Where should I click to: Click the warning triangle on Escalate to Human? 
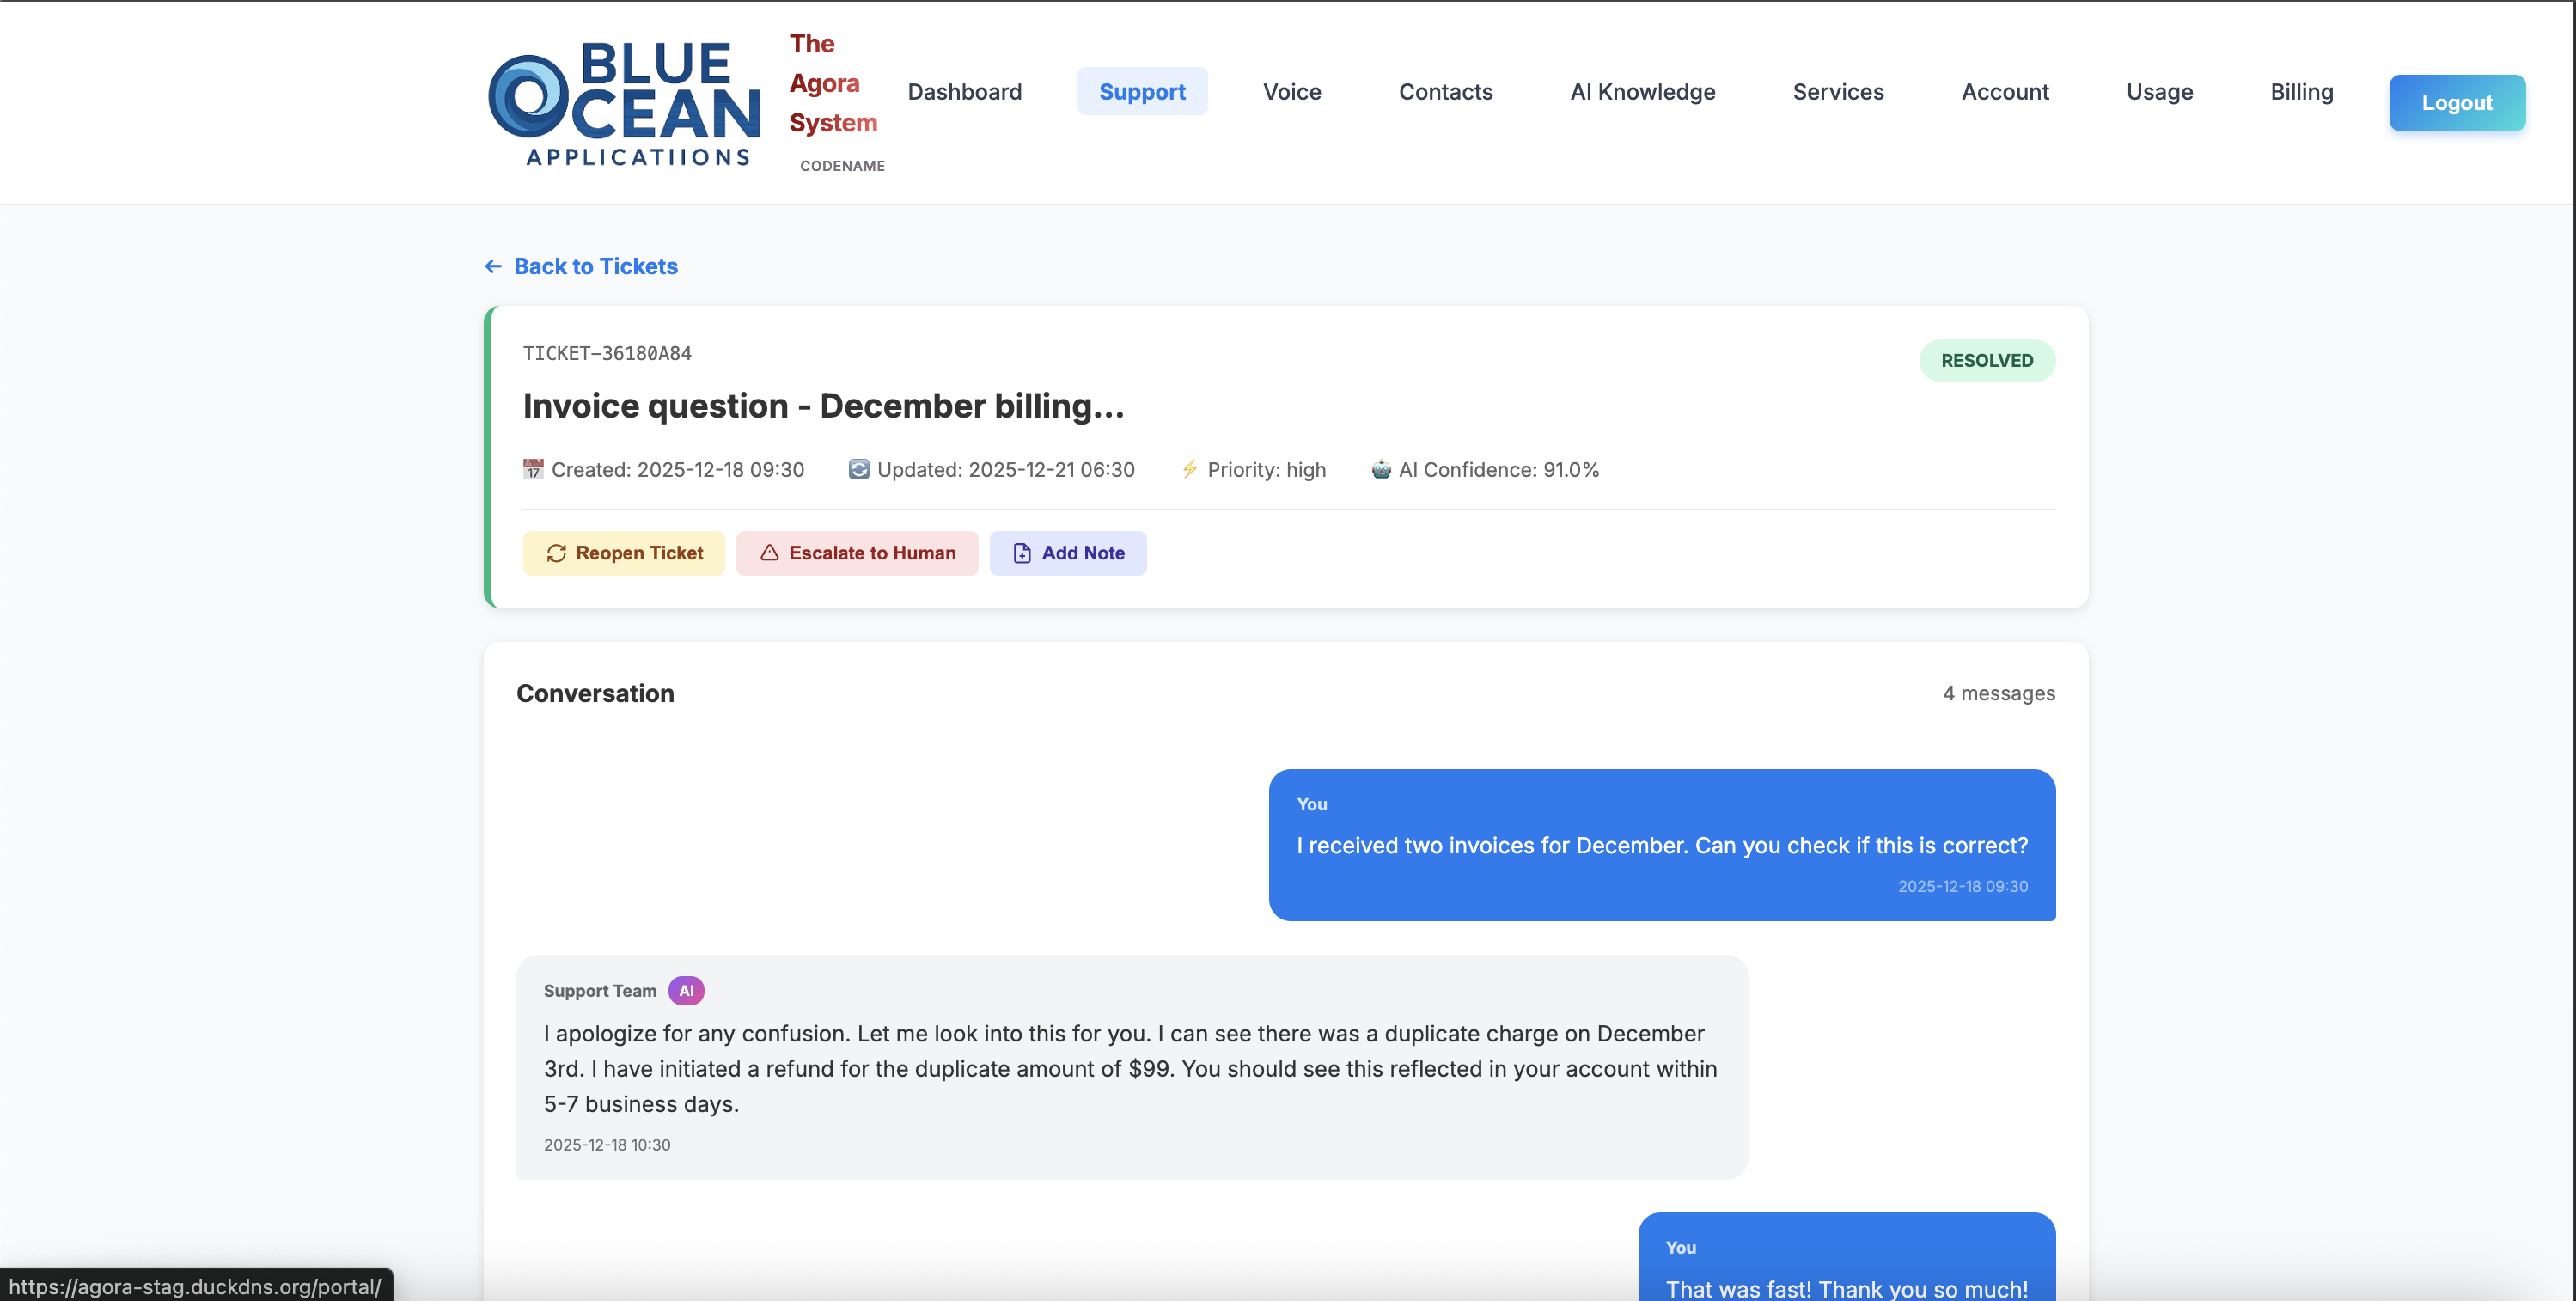point(769,553)
